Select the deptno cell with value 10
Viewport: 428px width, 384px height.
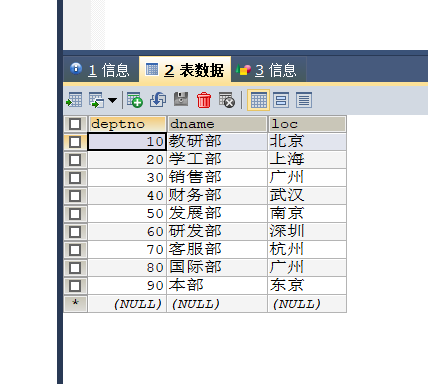click(127, 142)
